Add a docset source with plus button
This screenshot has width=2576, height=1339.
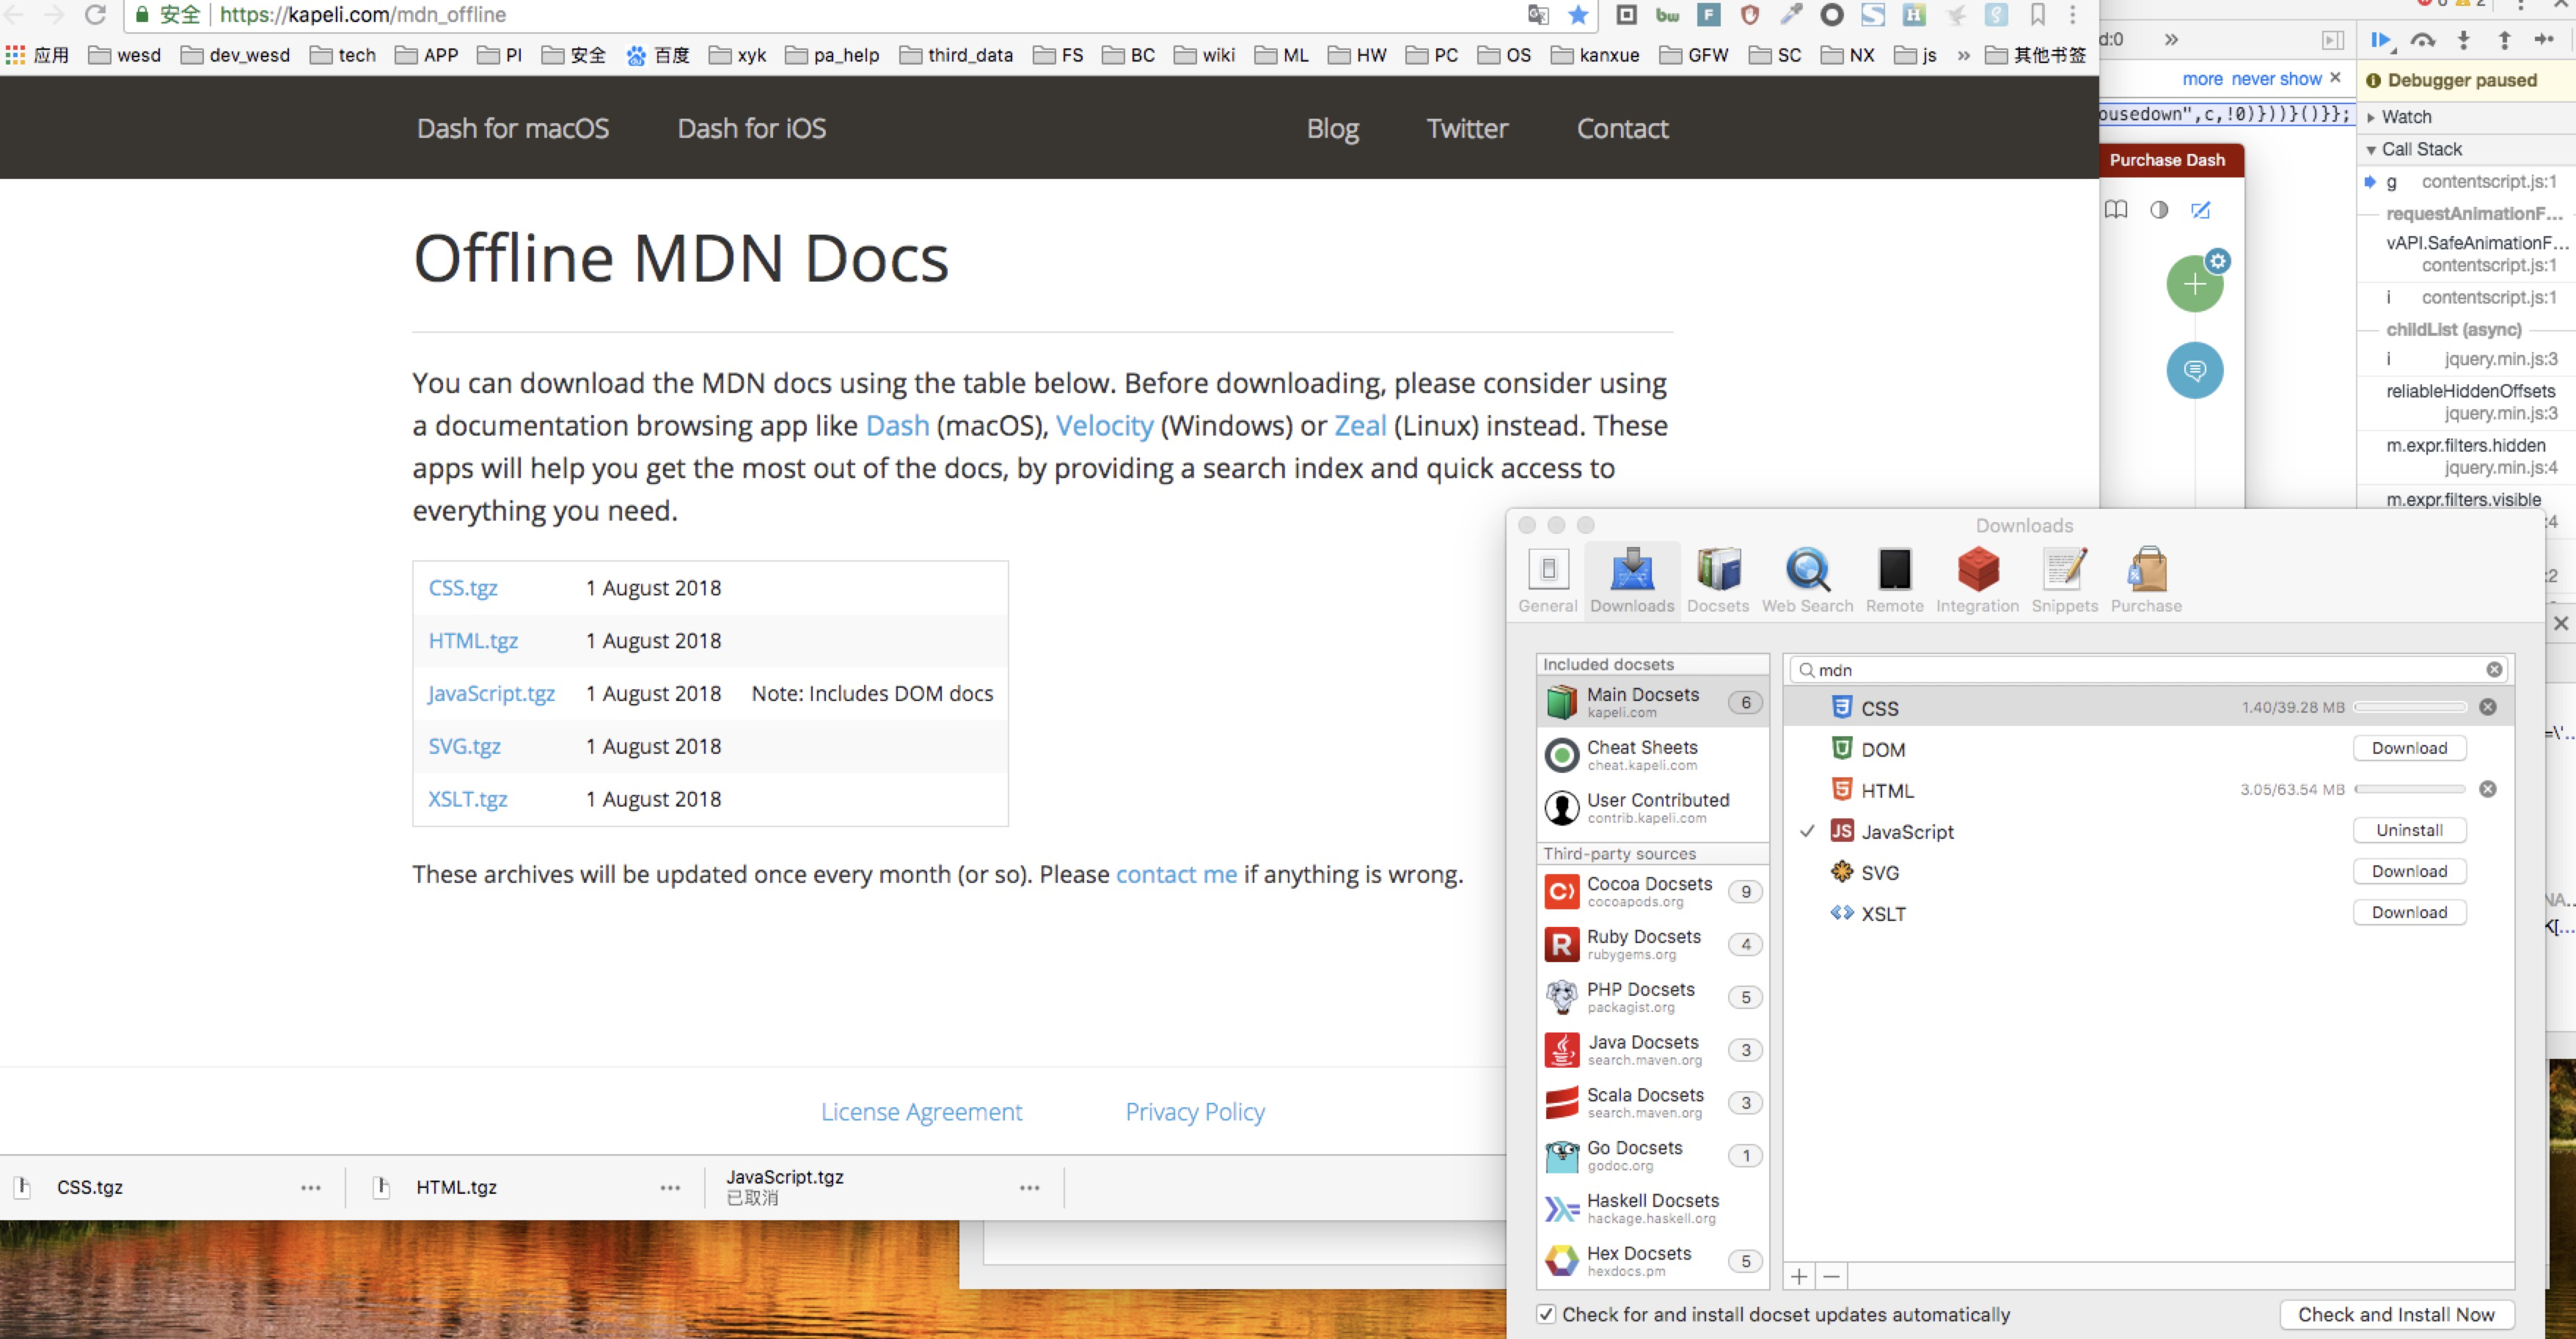[x=1799, y=1276]
